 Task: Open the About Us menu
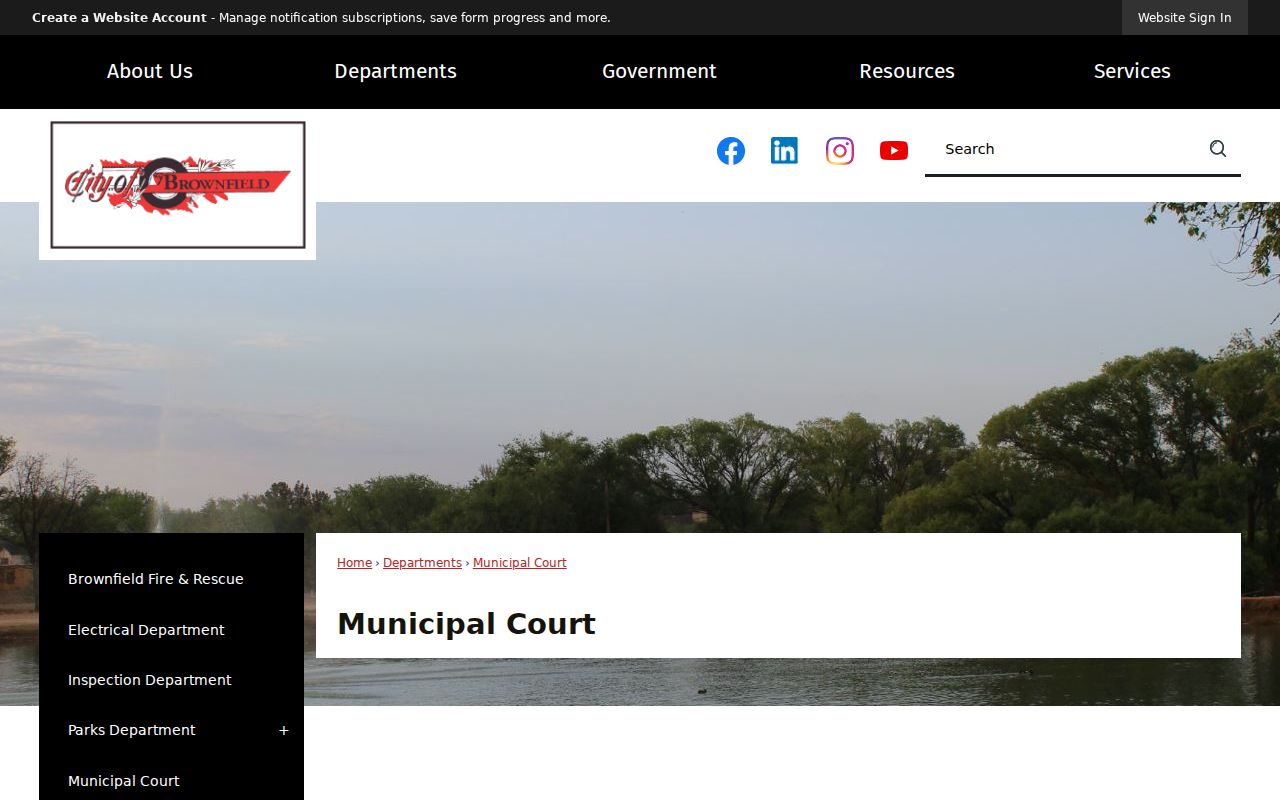(x=150, y=71)
